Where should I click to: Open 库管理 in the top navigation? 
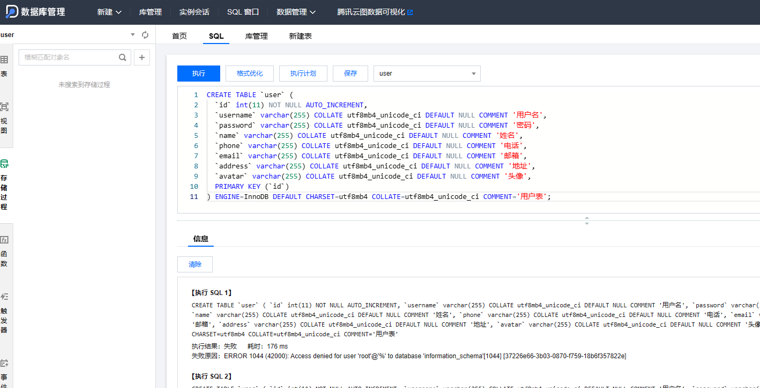pyautogui.click(x=150, y=12)
